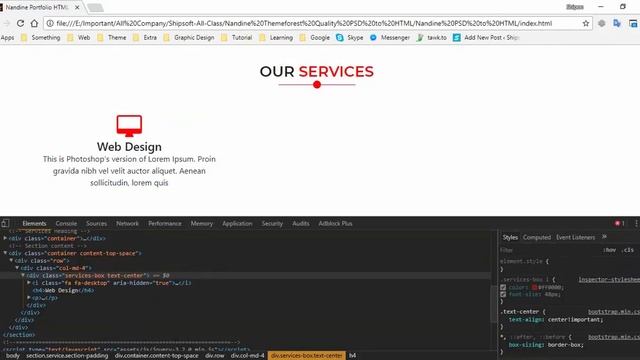Show the red error count indicator

(x=620, y=223)
